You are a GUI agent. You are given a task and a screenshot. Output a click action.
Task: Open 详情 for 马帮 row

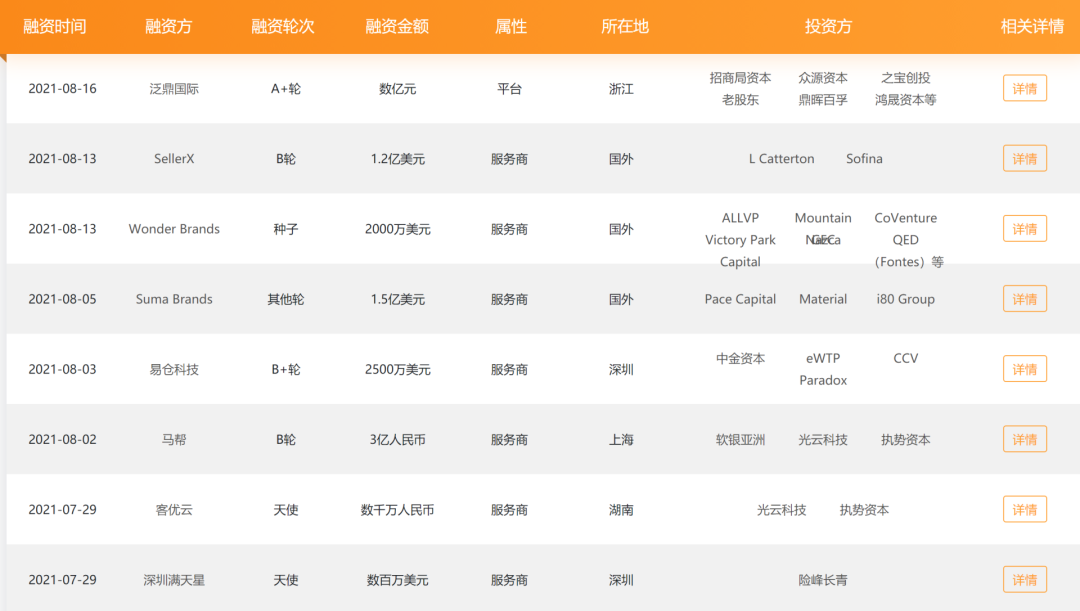[1024, 439]
